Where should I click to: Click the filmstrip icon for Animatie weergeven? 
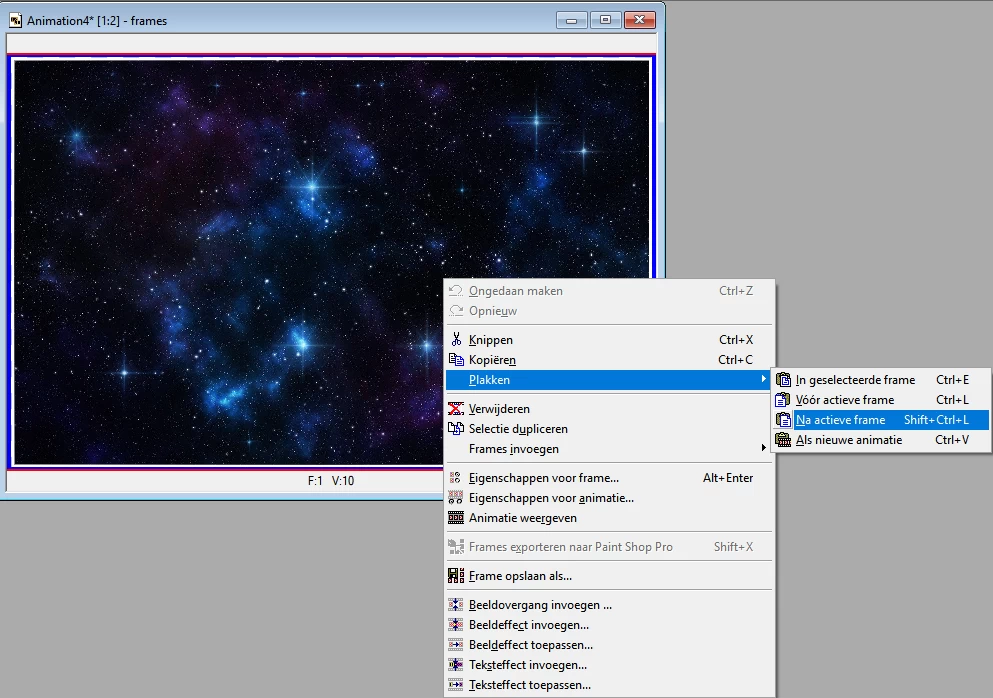coord(456,518)
